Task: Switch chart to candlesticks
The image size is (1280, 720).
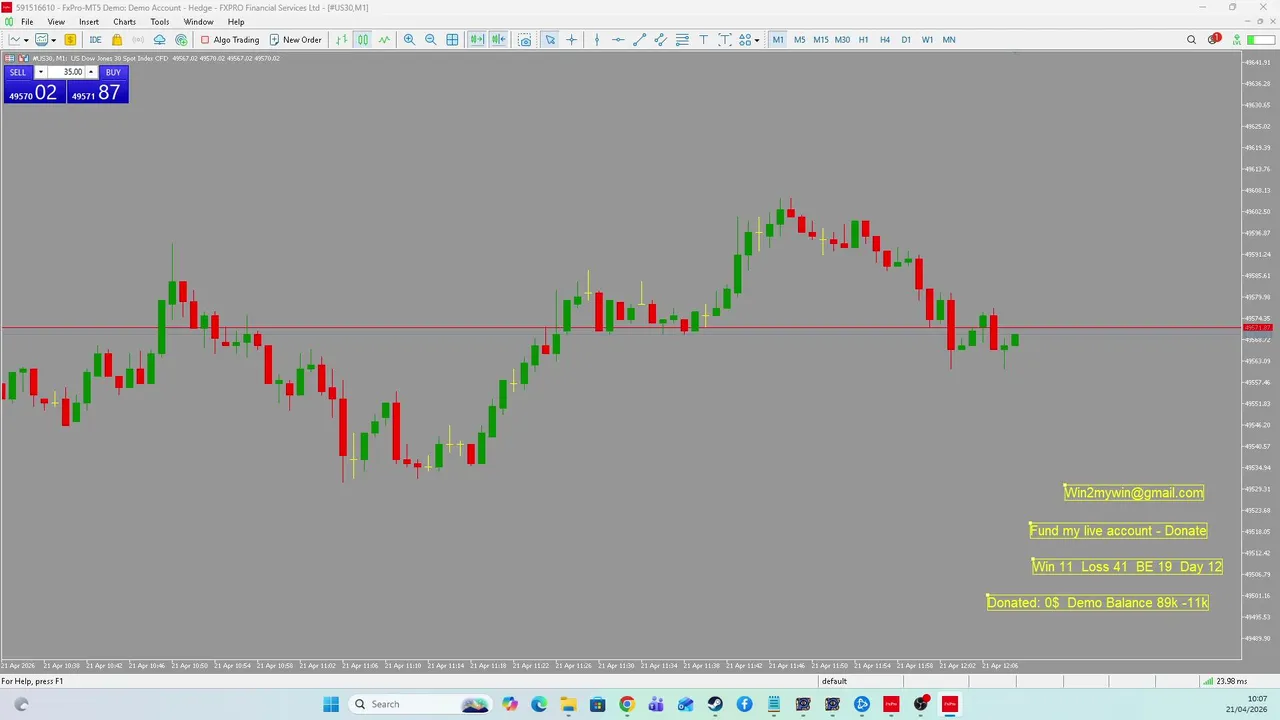Action: pos(362,40)
